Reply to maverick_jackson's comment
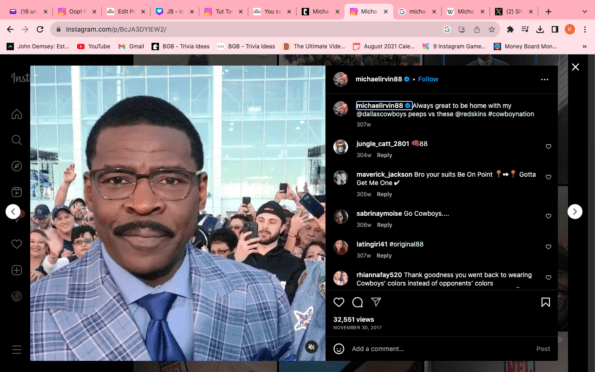Screen dimensions: 595x372 (384, 194)
